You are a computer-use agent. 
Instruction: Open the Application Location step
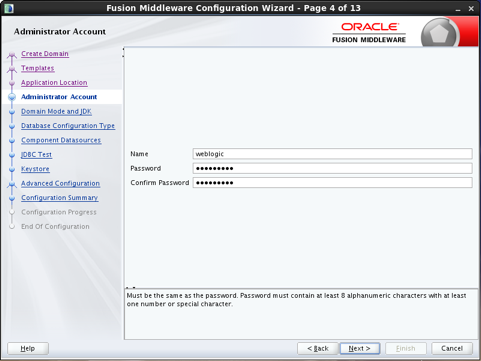[x=54, y=82]
